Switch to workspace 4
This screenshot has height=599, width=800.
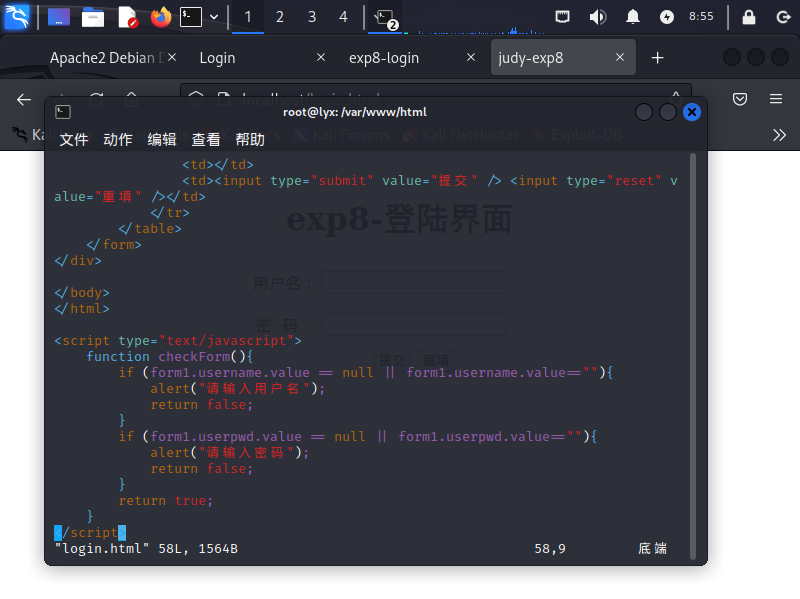pos(343,17)
